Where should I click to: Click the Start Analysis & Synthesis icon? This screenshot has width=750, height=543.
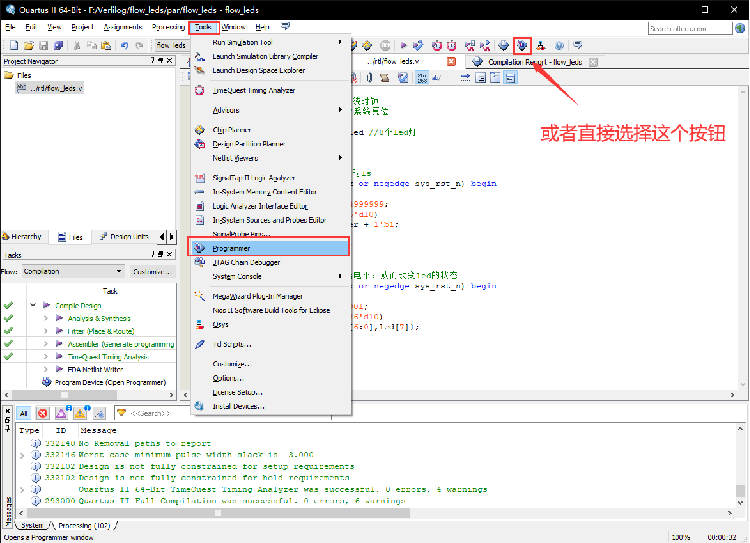click(418, 45)
